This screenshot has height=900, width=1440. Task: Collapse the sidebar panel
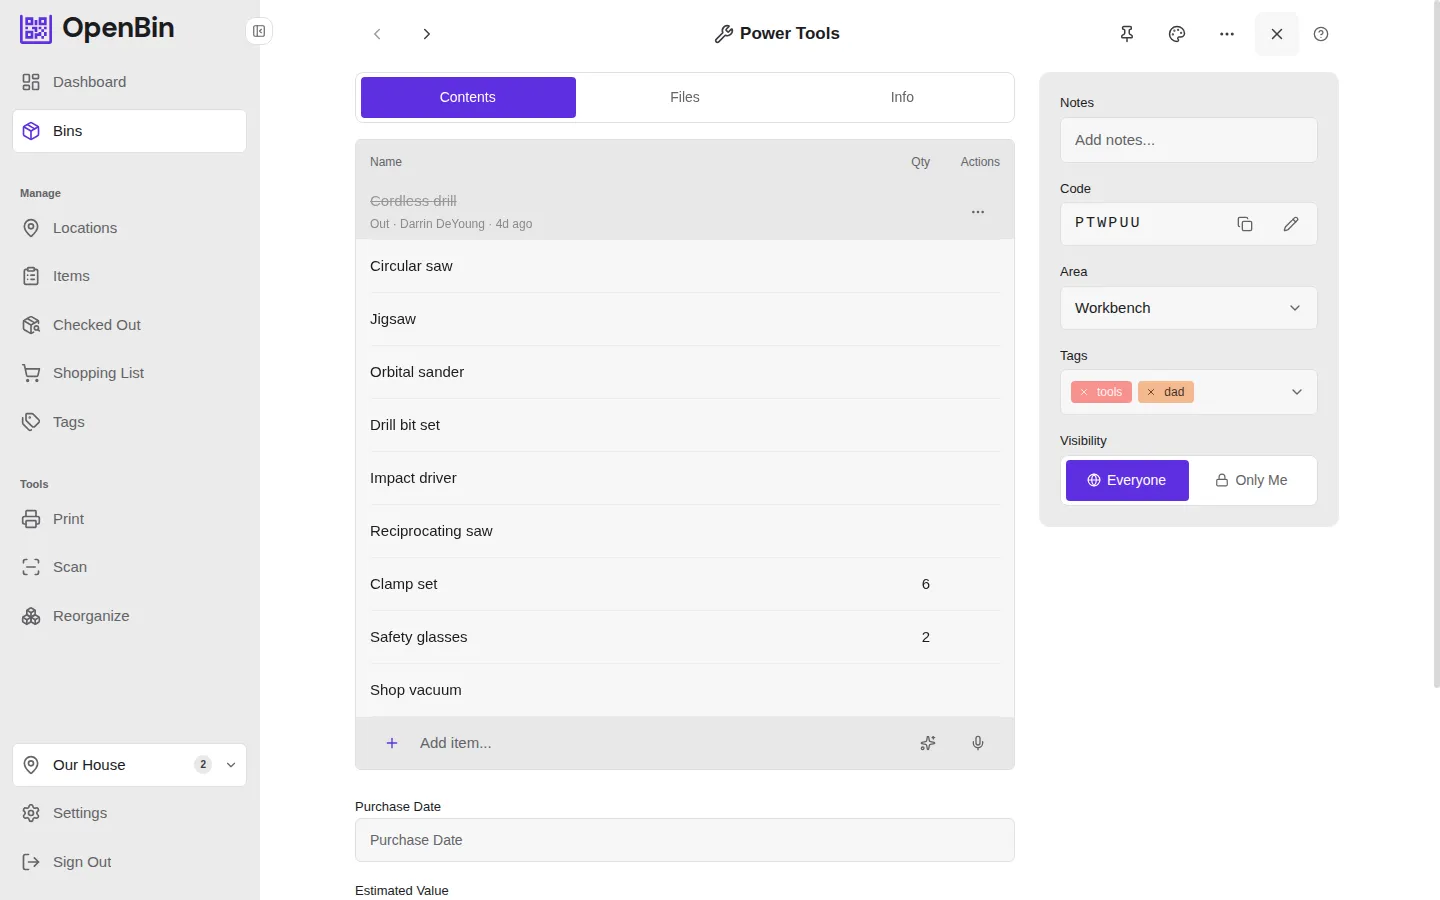pyautogui.click(x=259, y=31)
